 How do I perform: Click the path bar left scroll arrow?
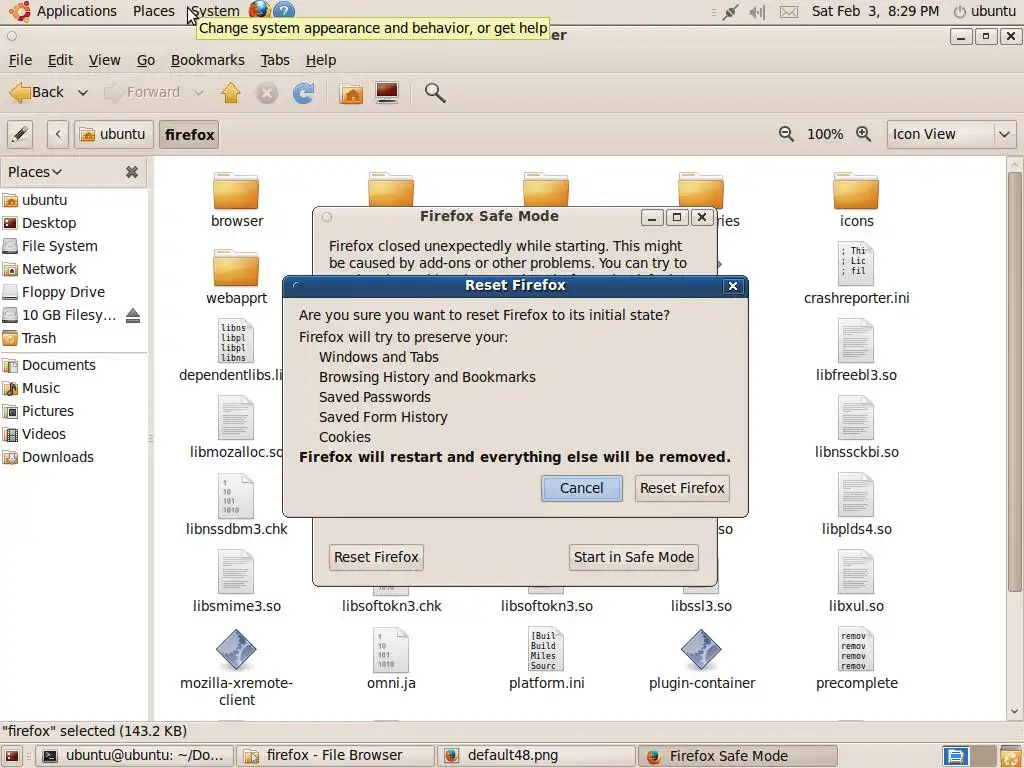[58, 135]
